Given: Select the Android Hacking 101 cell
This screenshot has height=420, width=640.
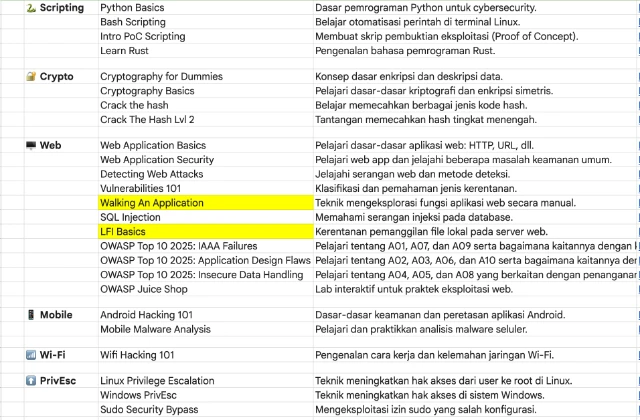Looking at the screenshot, I should click(x=206, y=315).
